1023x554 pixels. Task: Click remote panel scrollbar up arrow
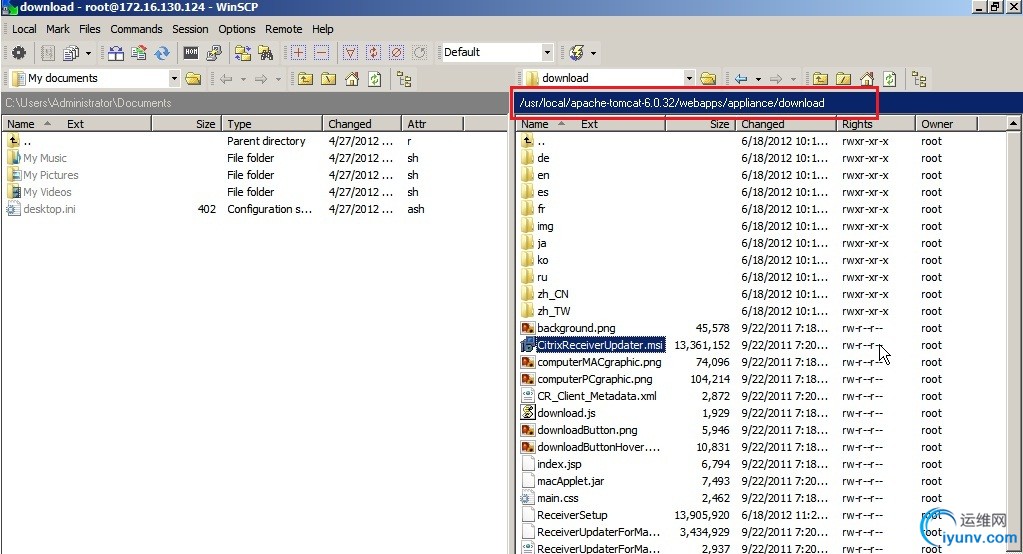coord(1013,123)
